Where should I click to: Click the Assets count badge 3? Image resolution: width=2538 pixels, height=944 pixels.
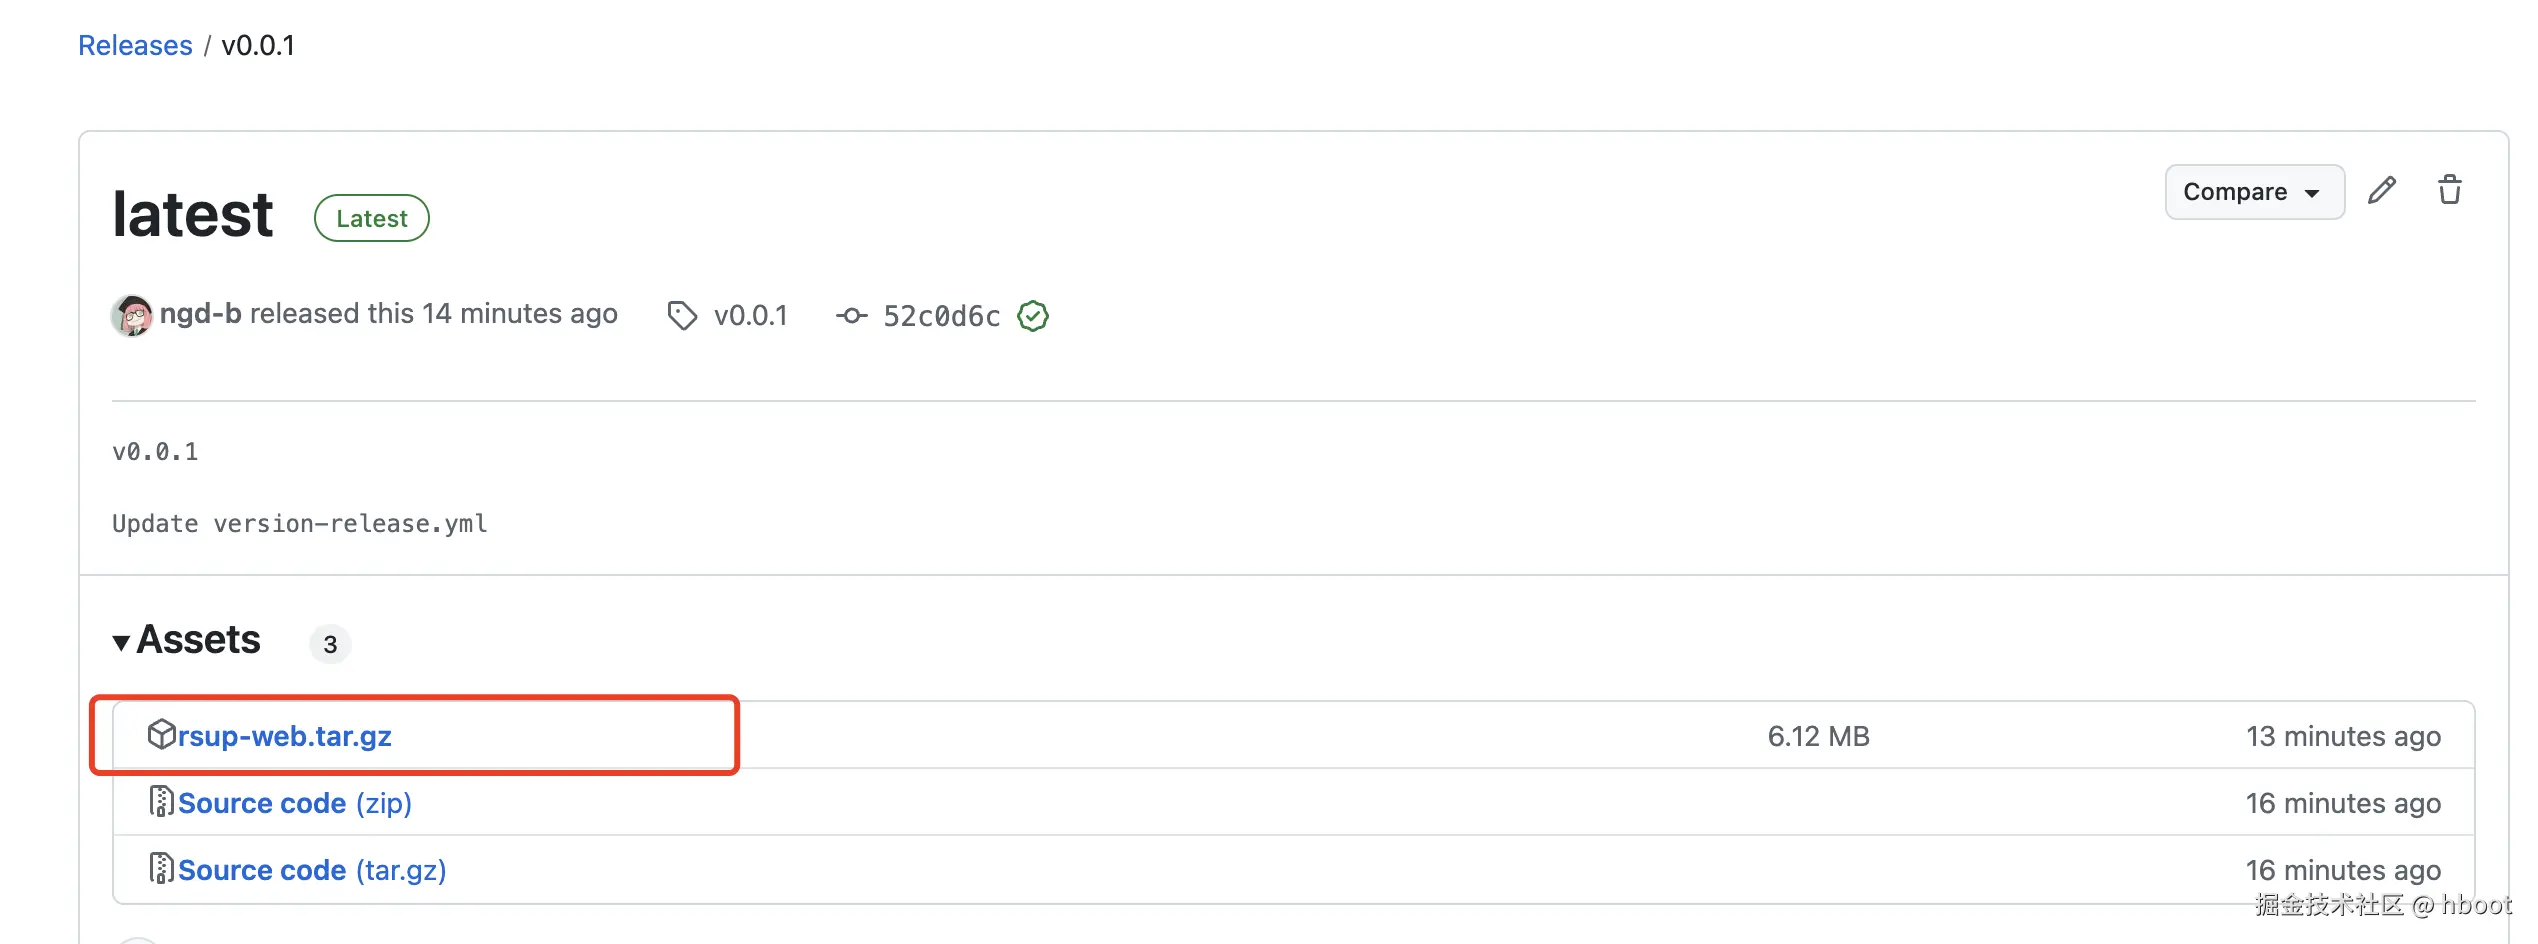(x=330, y=645)
